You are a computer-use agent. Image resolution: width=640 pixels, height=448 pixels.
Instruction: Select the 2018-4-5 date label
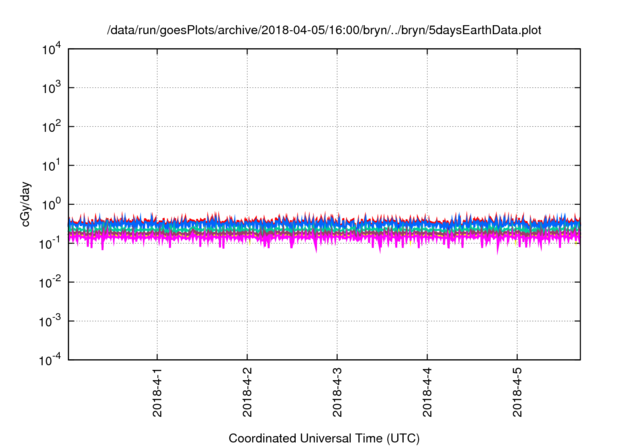[518, 392]
